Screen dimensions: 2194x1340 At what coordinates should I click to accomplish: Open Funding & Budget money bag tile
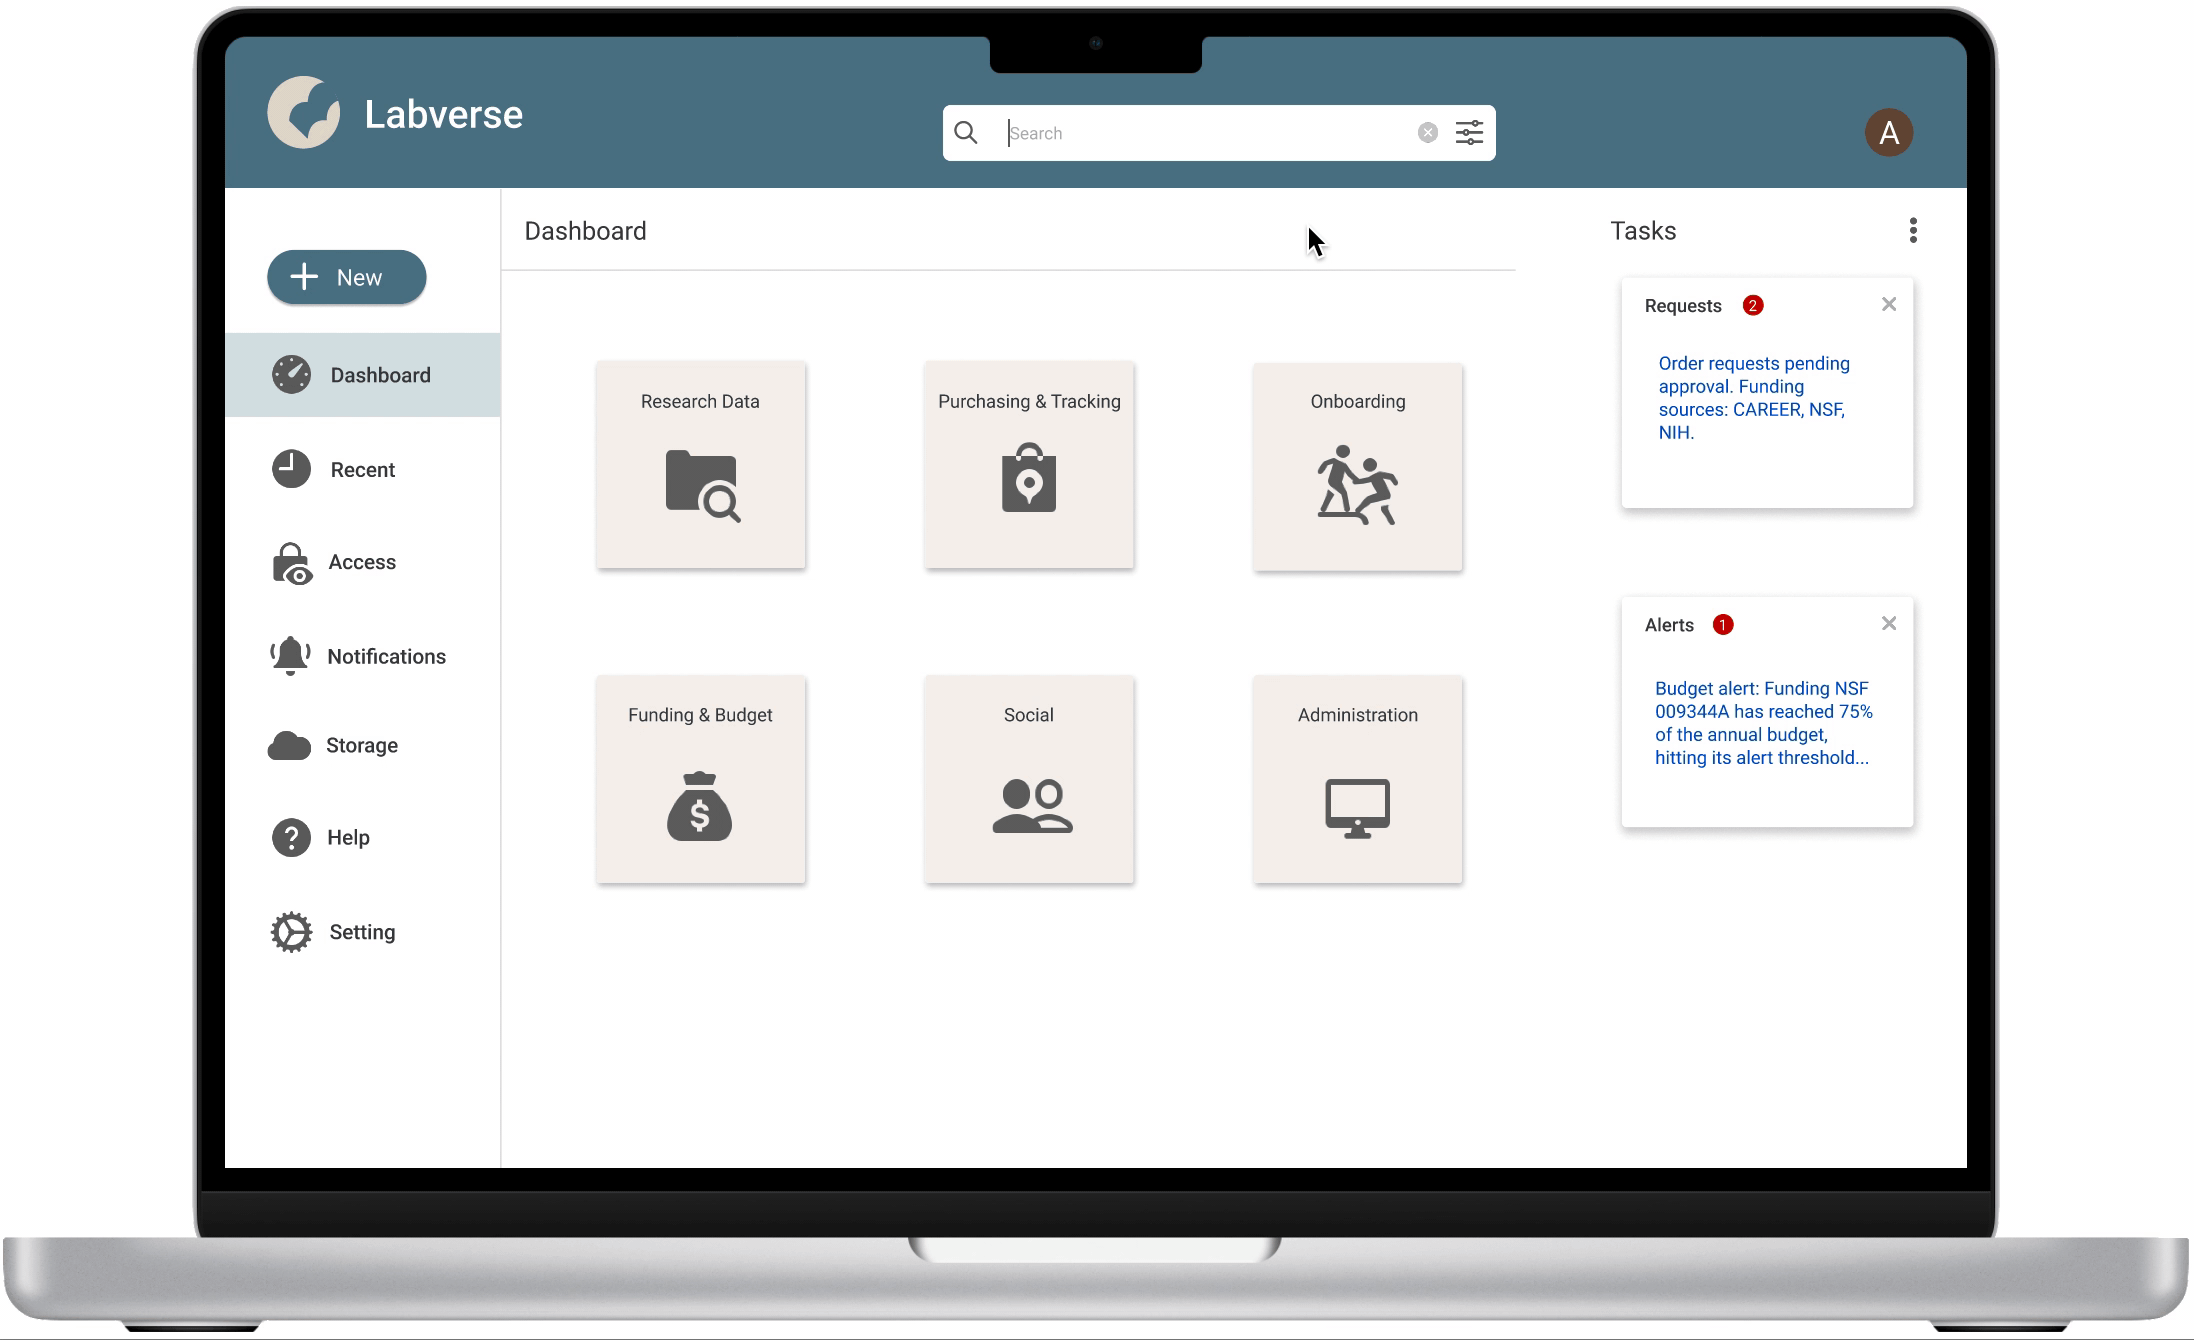[700, 780]
